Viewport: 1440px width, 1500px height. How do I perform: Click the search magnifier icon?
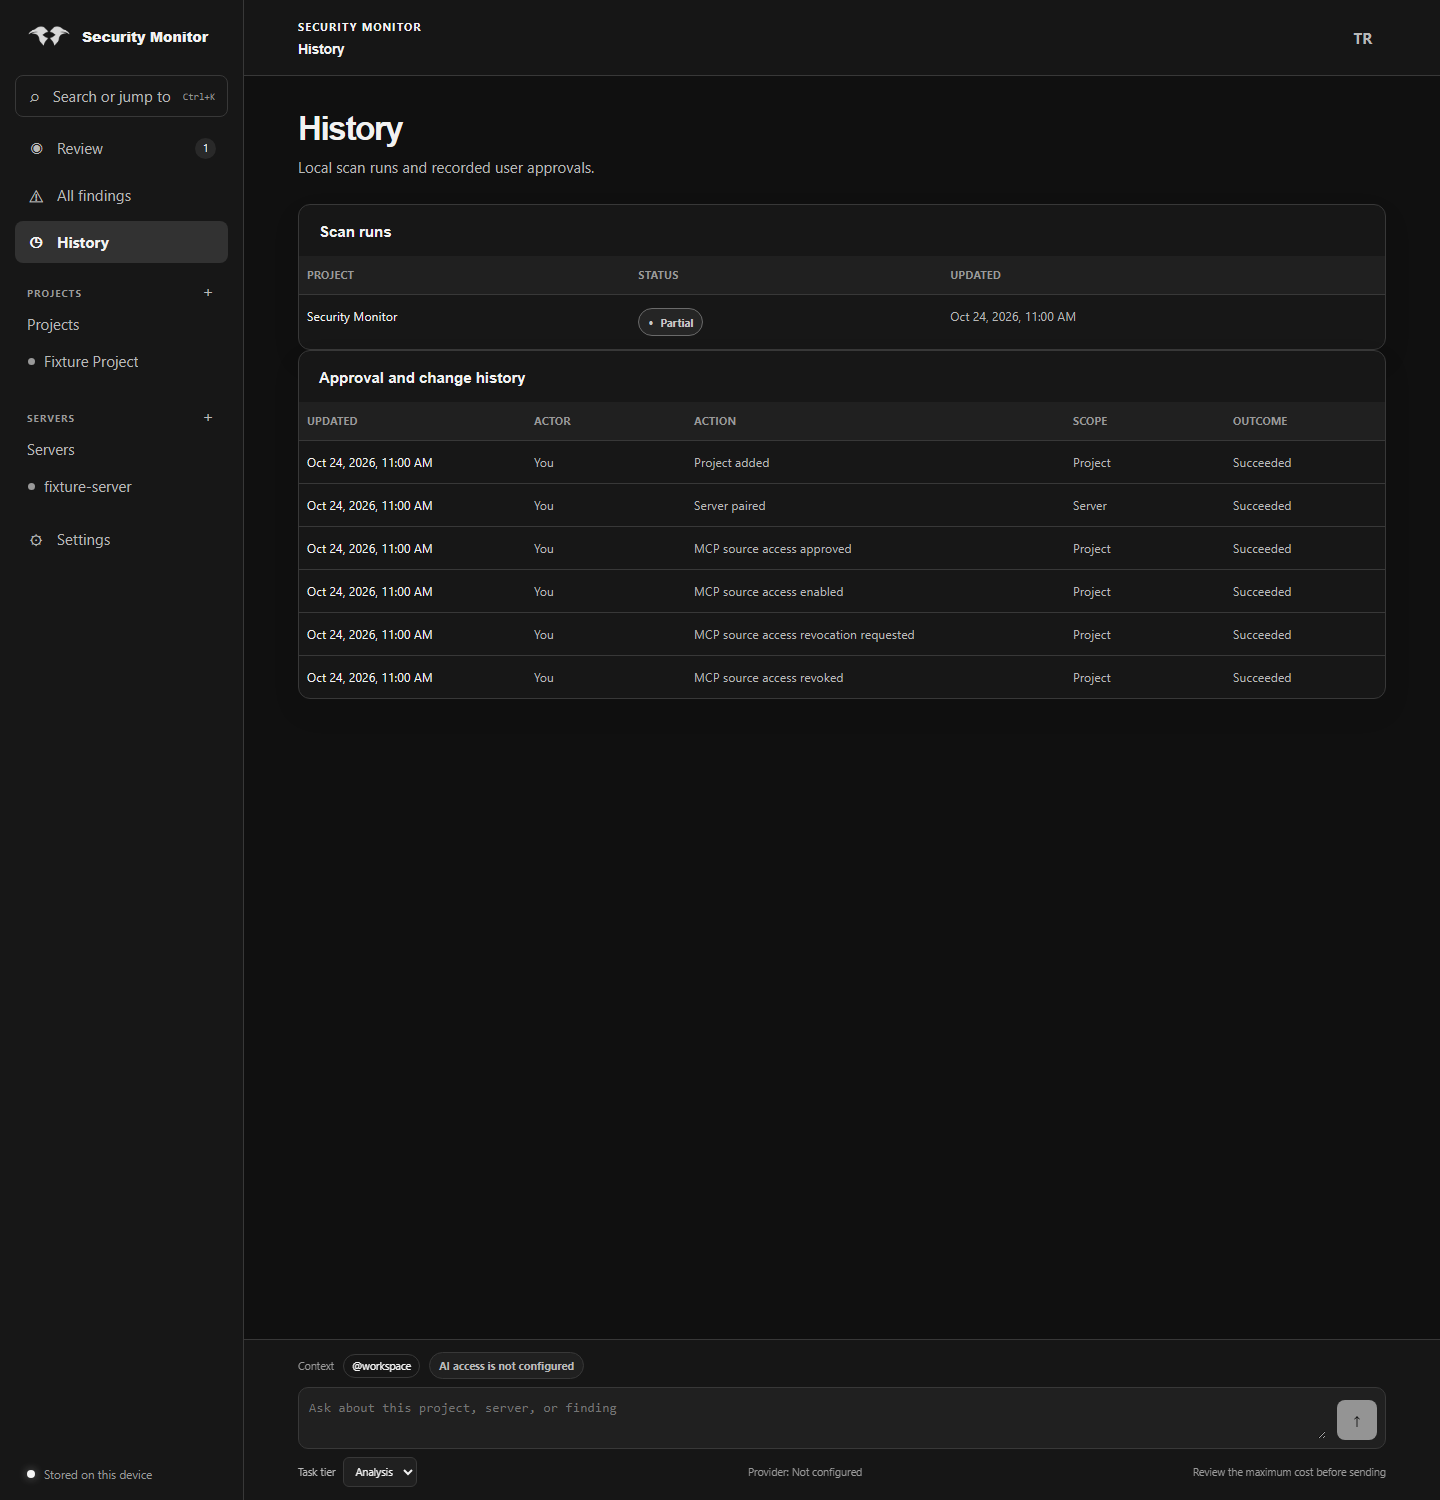pyautogui.click(x=34, y=97)
